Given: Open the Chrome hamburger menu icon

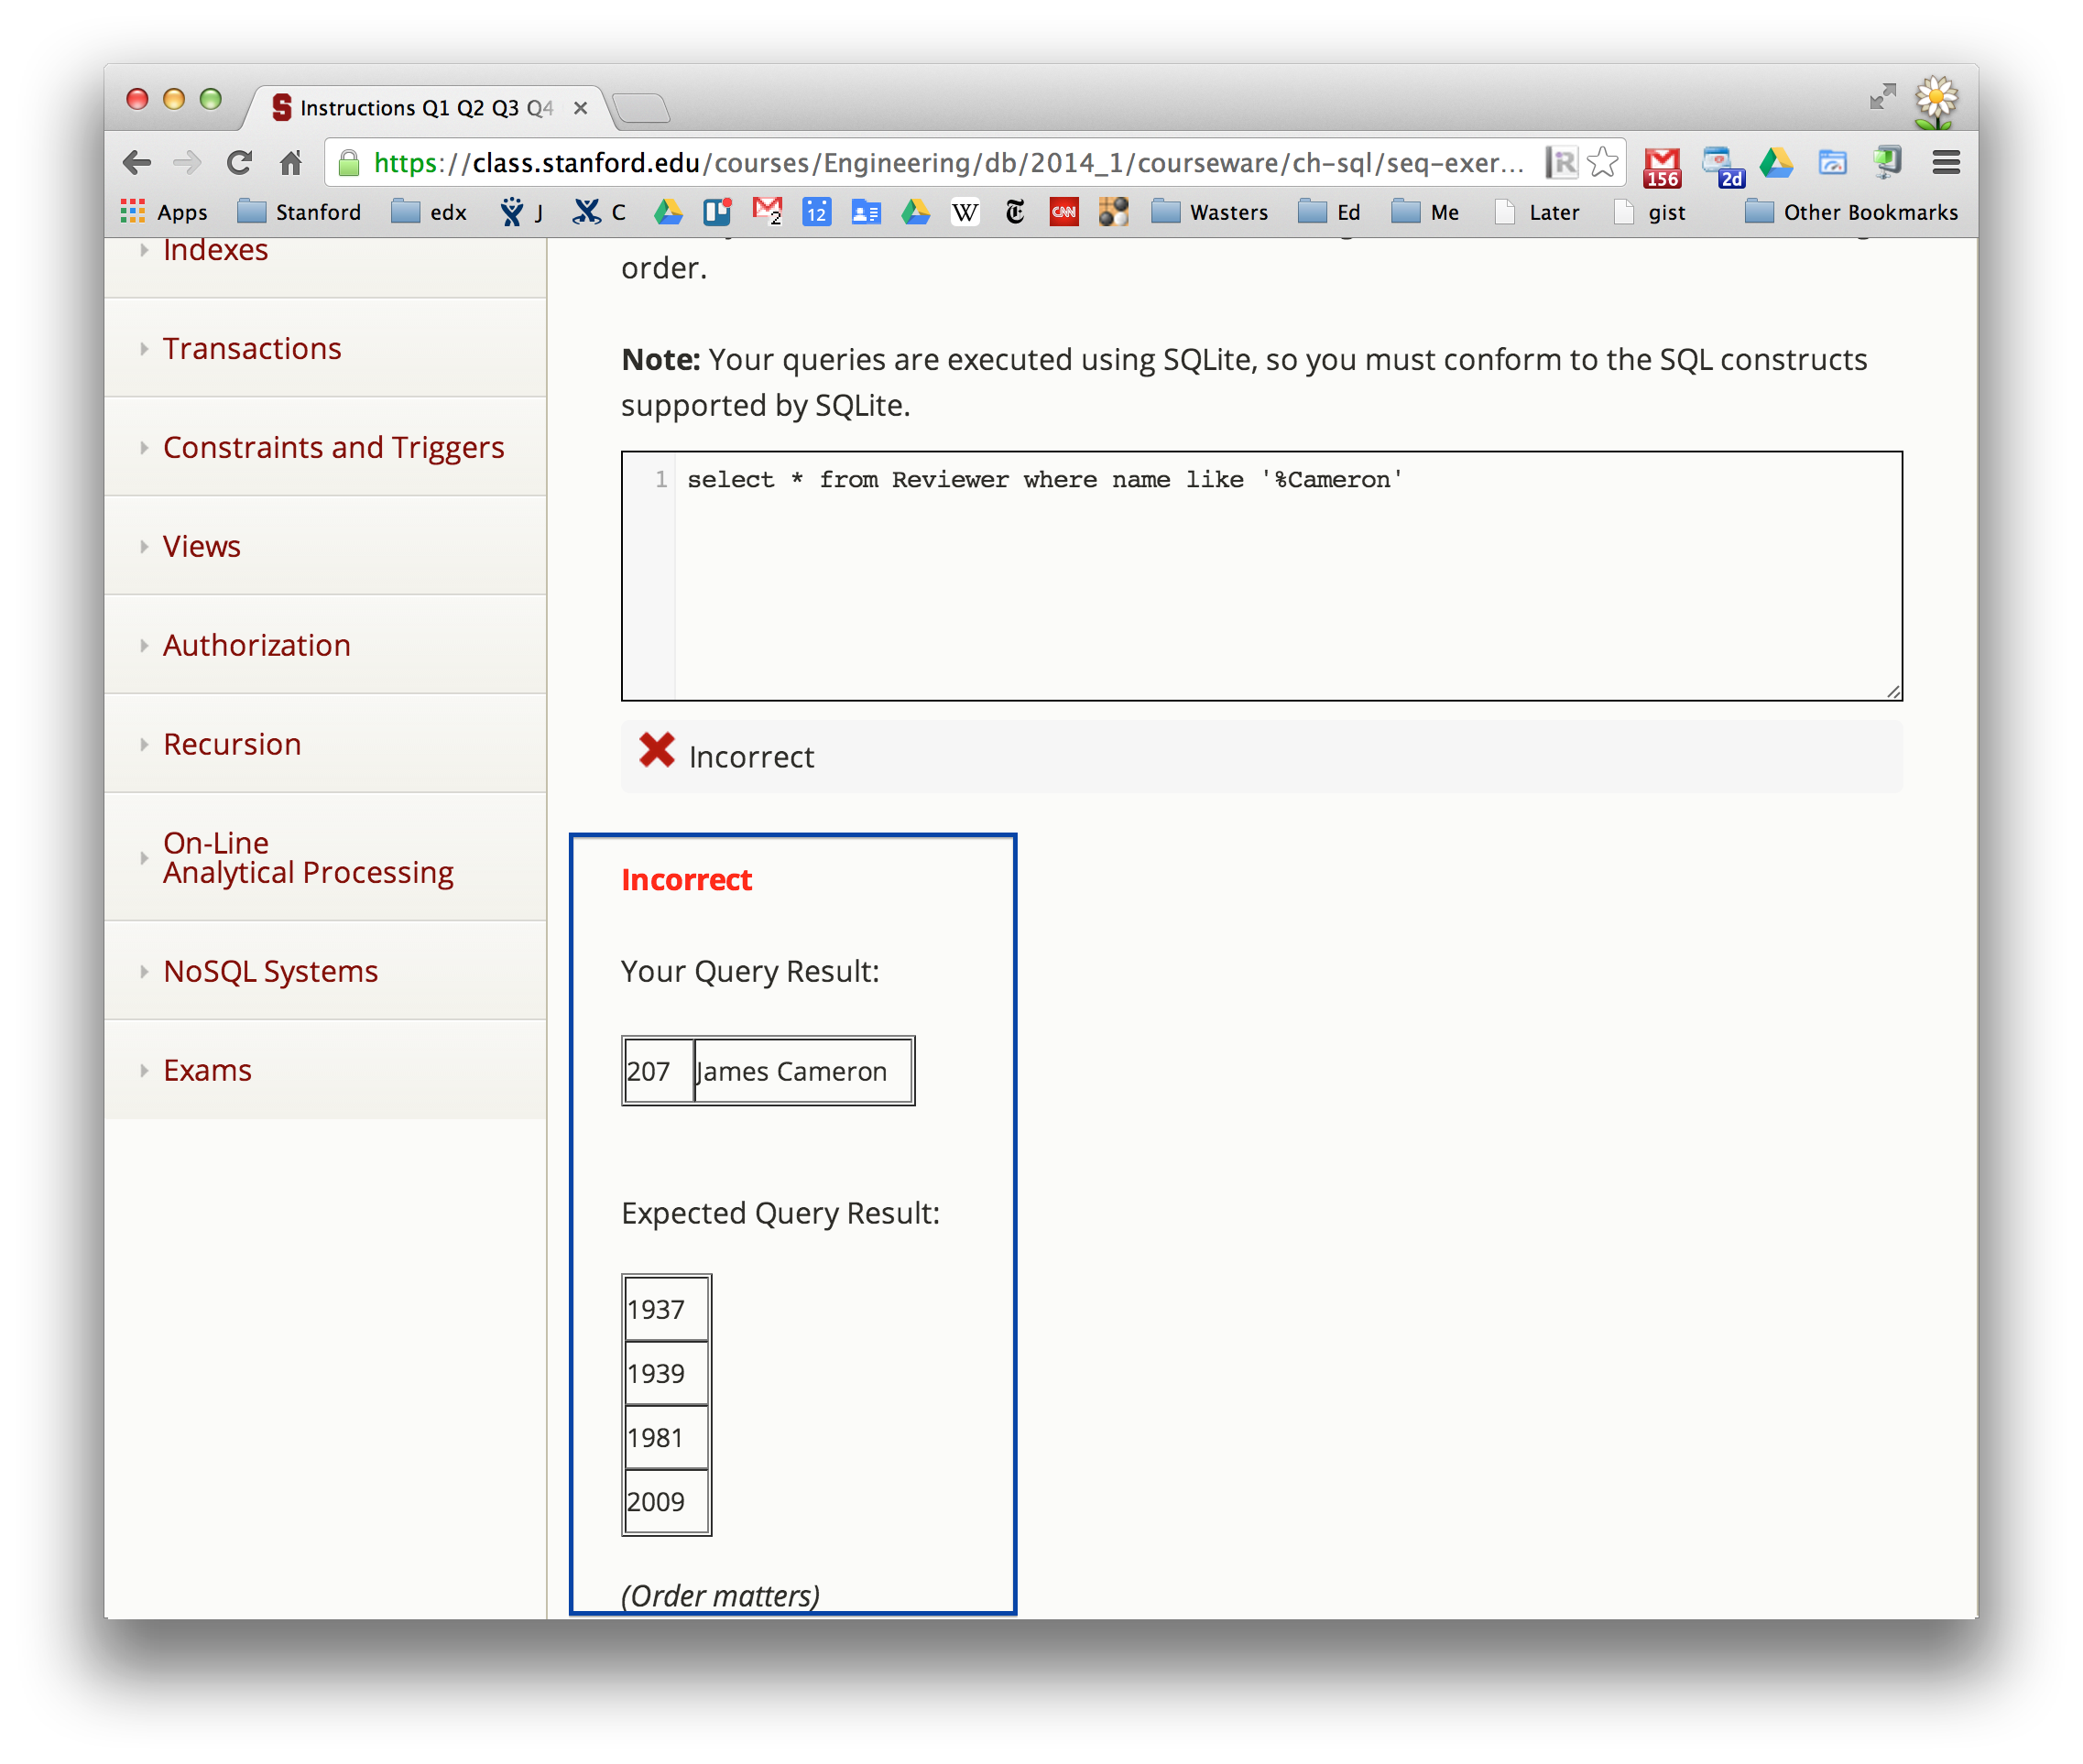Looking at the screenshot, I should 1945,162.
